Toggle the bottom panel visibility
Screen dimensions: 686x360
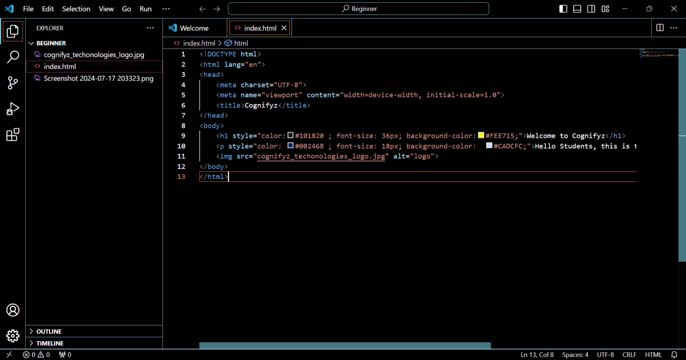point(577,9)
